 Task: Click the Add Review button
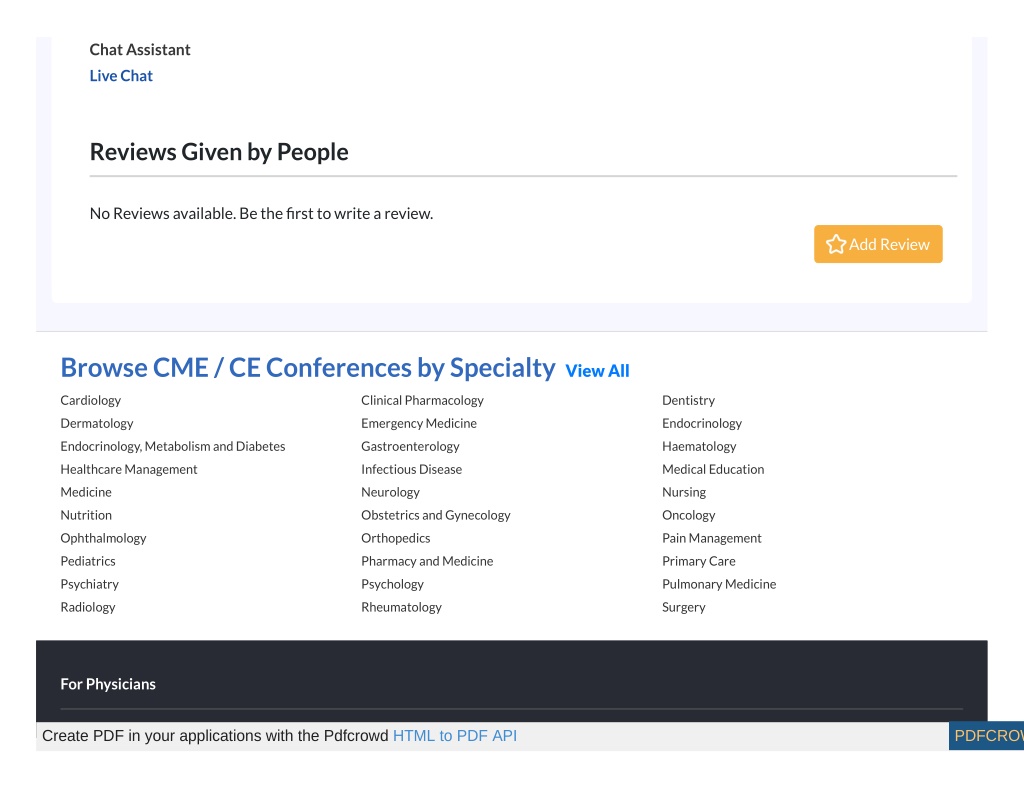tap(878, 244)
